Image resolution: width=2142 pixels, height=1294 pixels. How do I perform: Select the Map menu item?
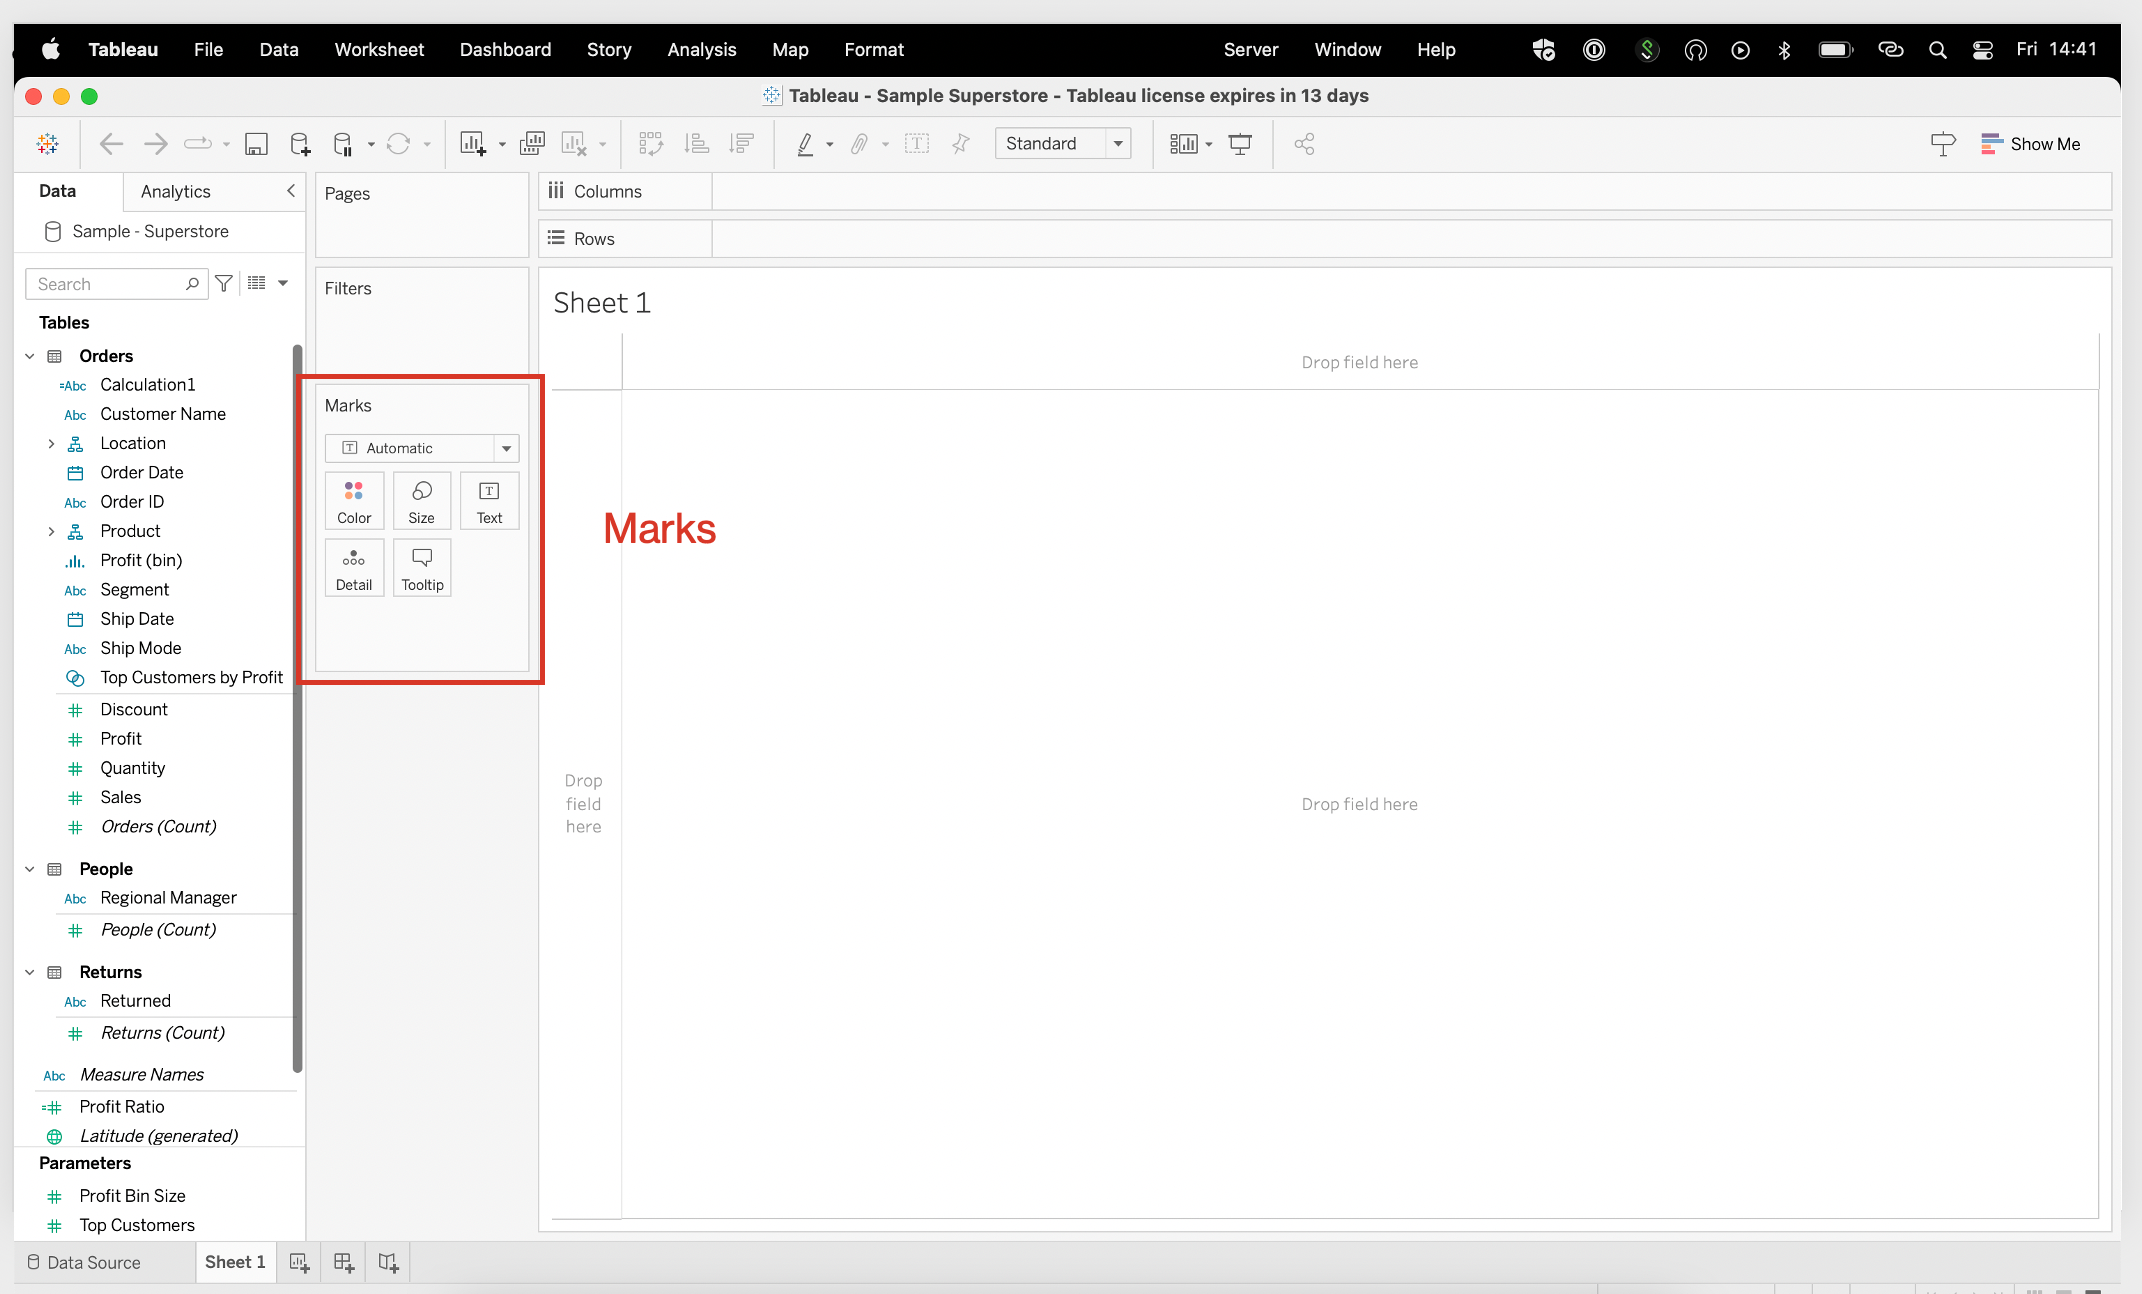(x=789, y=49)
